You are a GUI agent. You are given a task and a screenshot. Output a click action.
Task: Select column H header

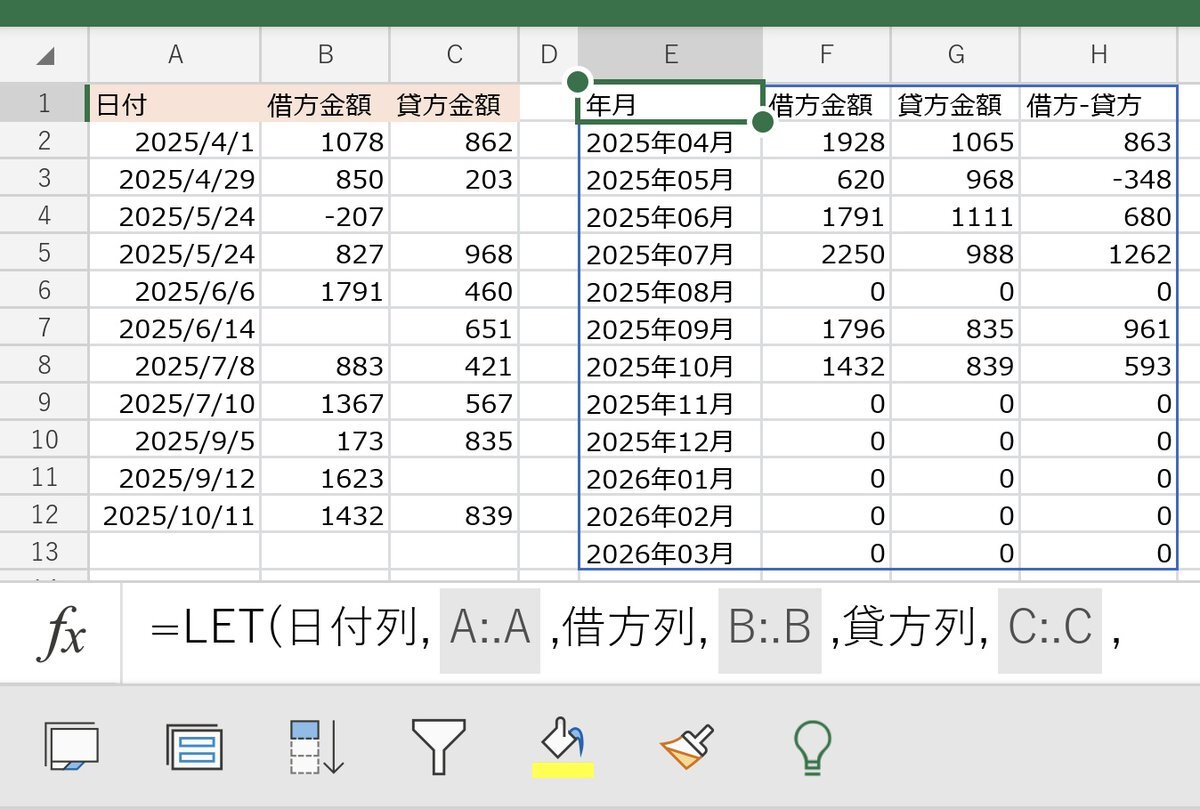pyautogui.click(x=1099, y=55)
